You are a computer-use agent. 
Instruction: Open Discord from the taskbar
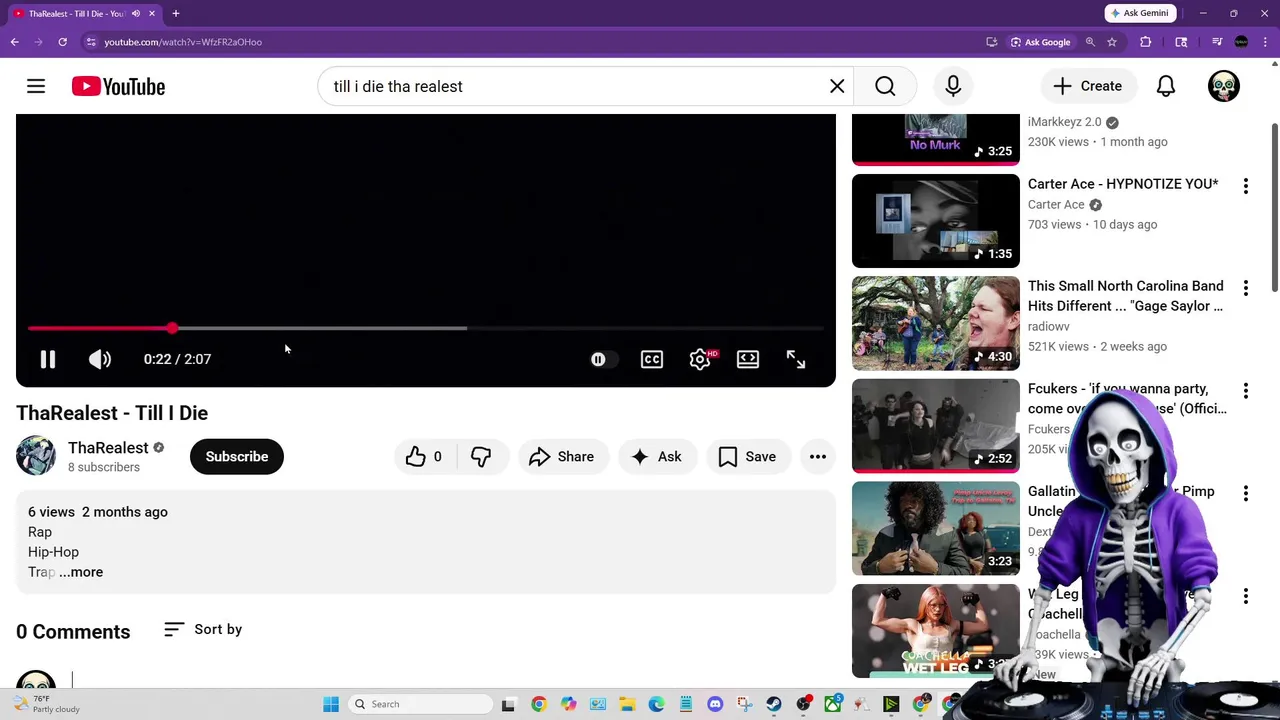tap(715, 704)
